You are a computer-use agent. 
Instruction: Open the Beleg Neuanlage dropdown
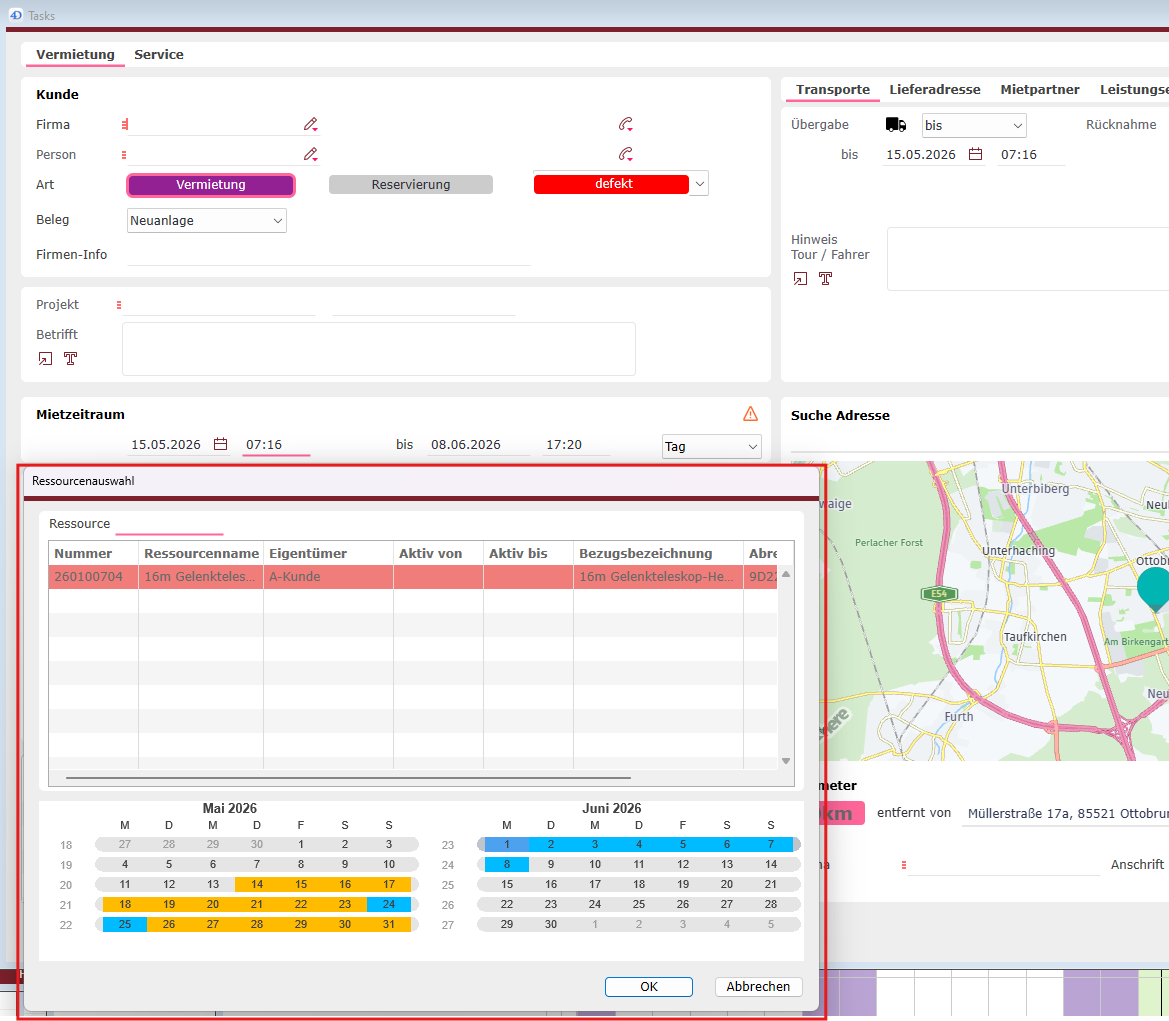click(207, 221)
